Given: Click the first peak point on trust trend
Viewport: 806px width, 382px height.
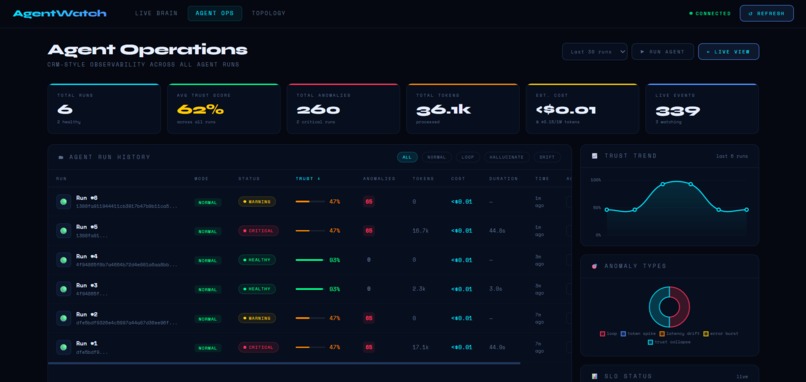Looking at the screenshot, I should [663, 184].
